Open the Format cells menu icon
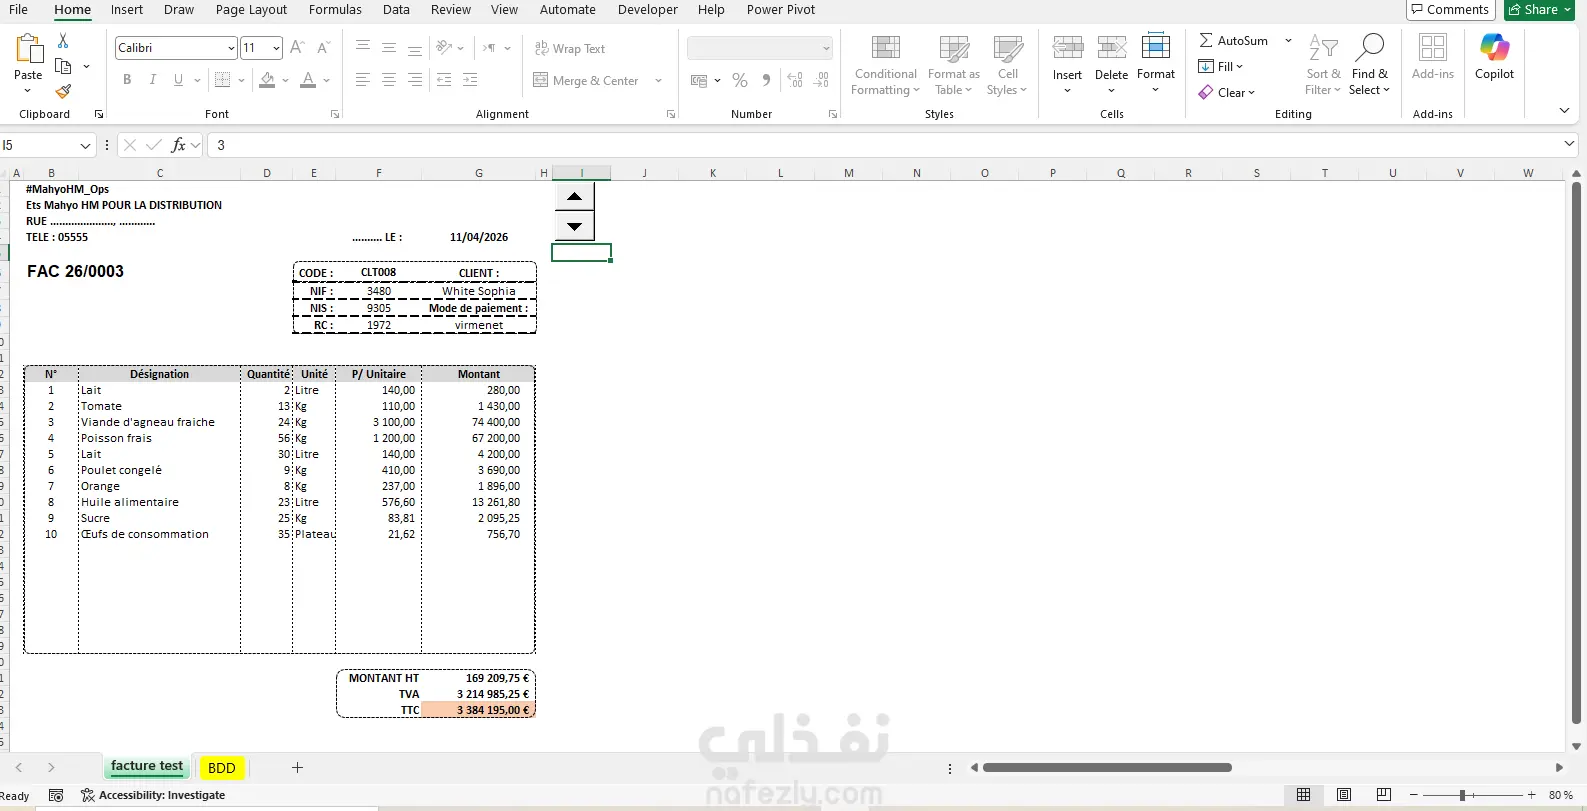 click(x=1156, y=47)
